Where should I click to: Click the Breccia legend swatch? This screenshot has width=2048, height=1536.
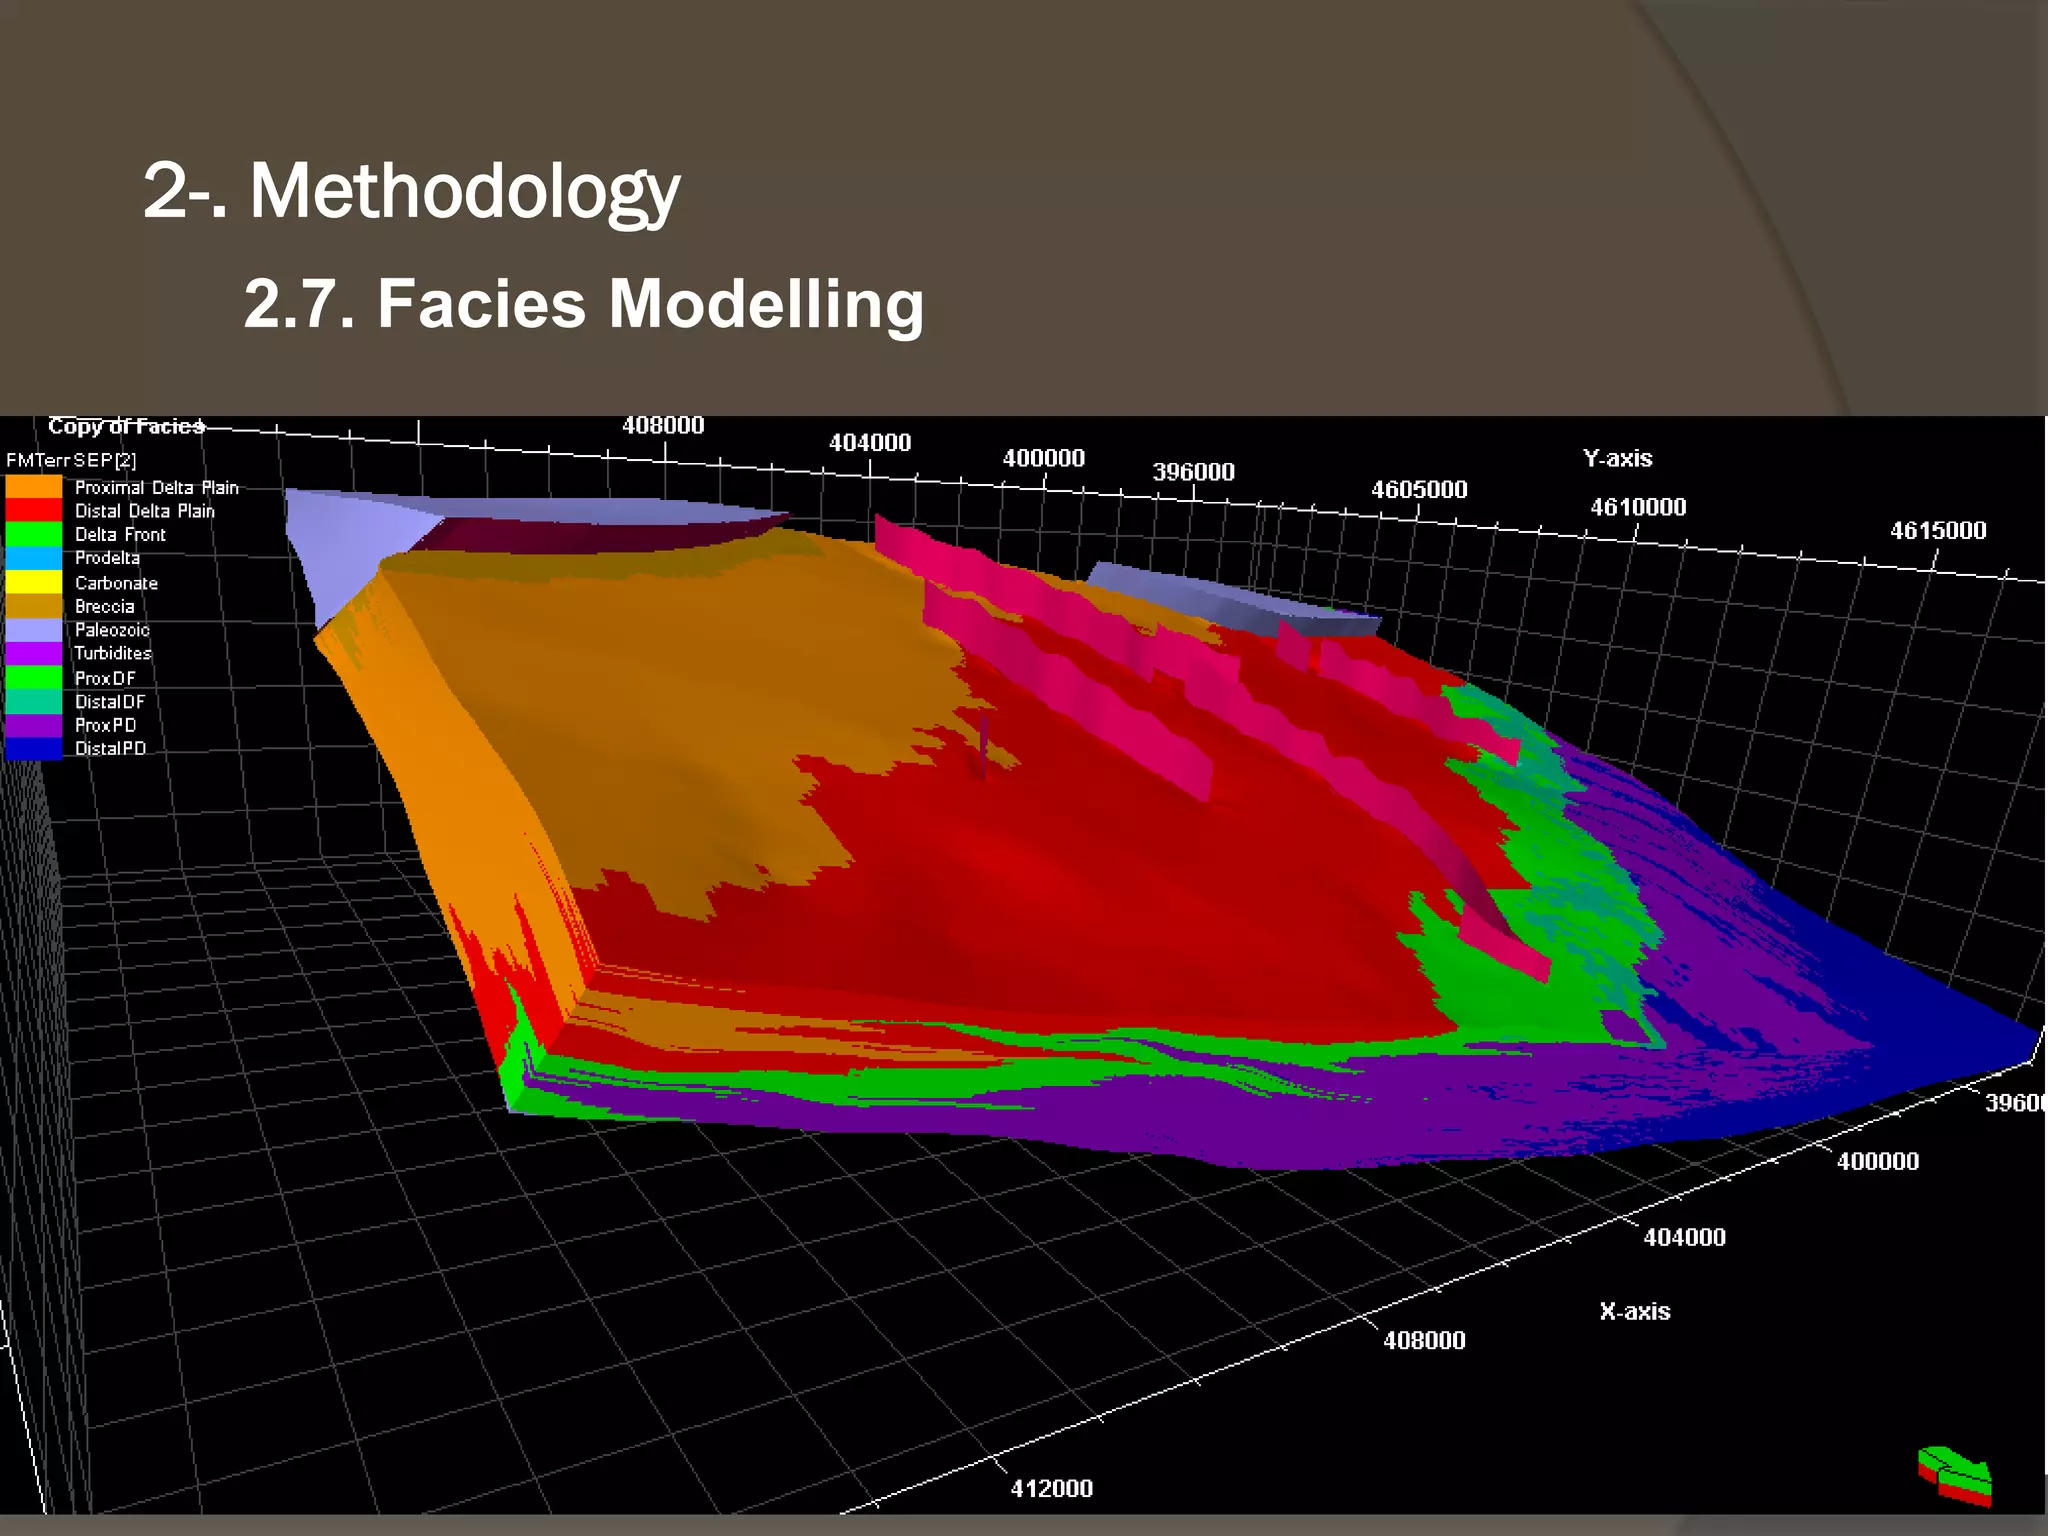pyautogui.click(x=34, y=606)
